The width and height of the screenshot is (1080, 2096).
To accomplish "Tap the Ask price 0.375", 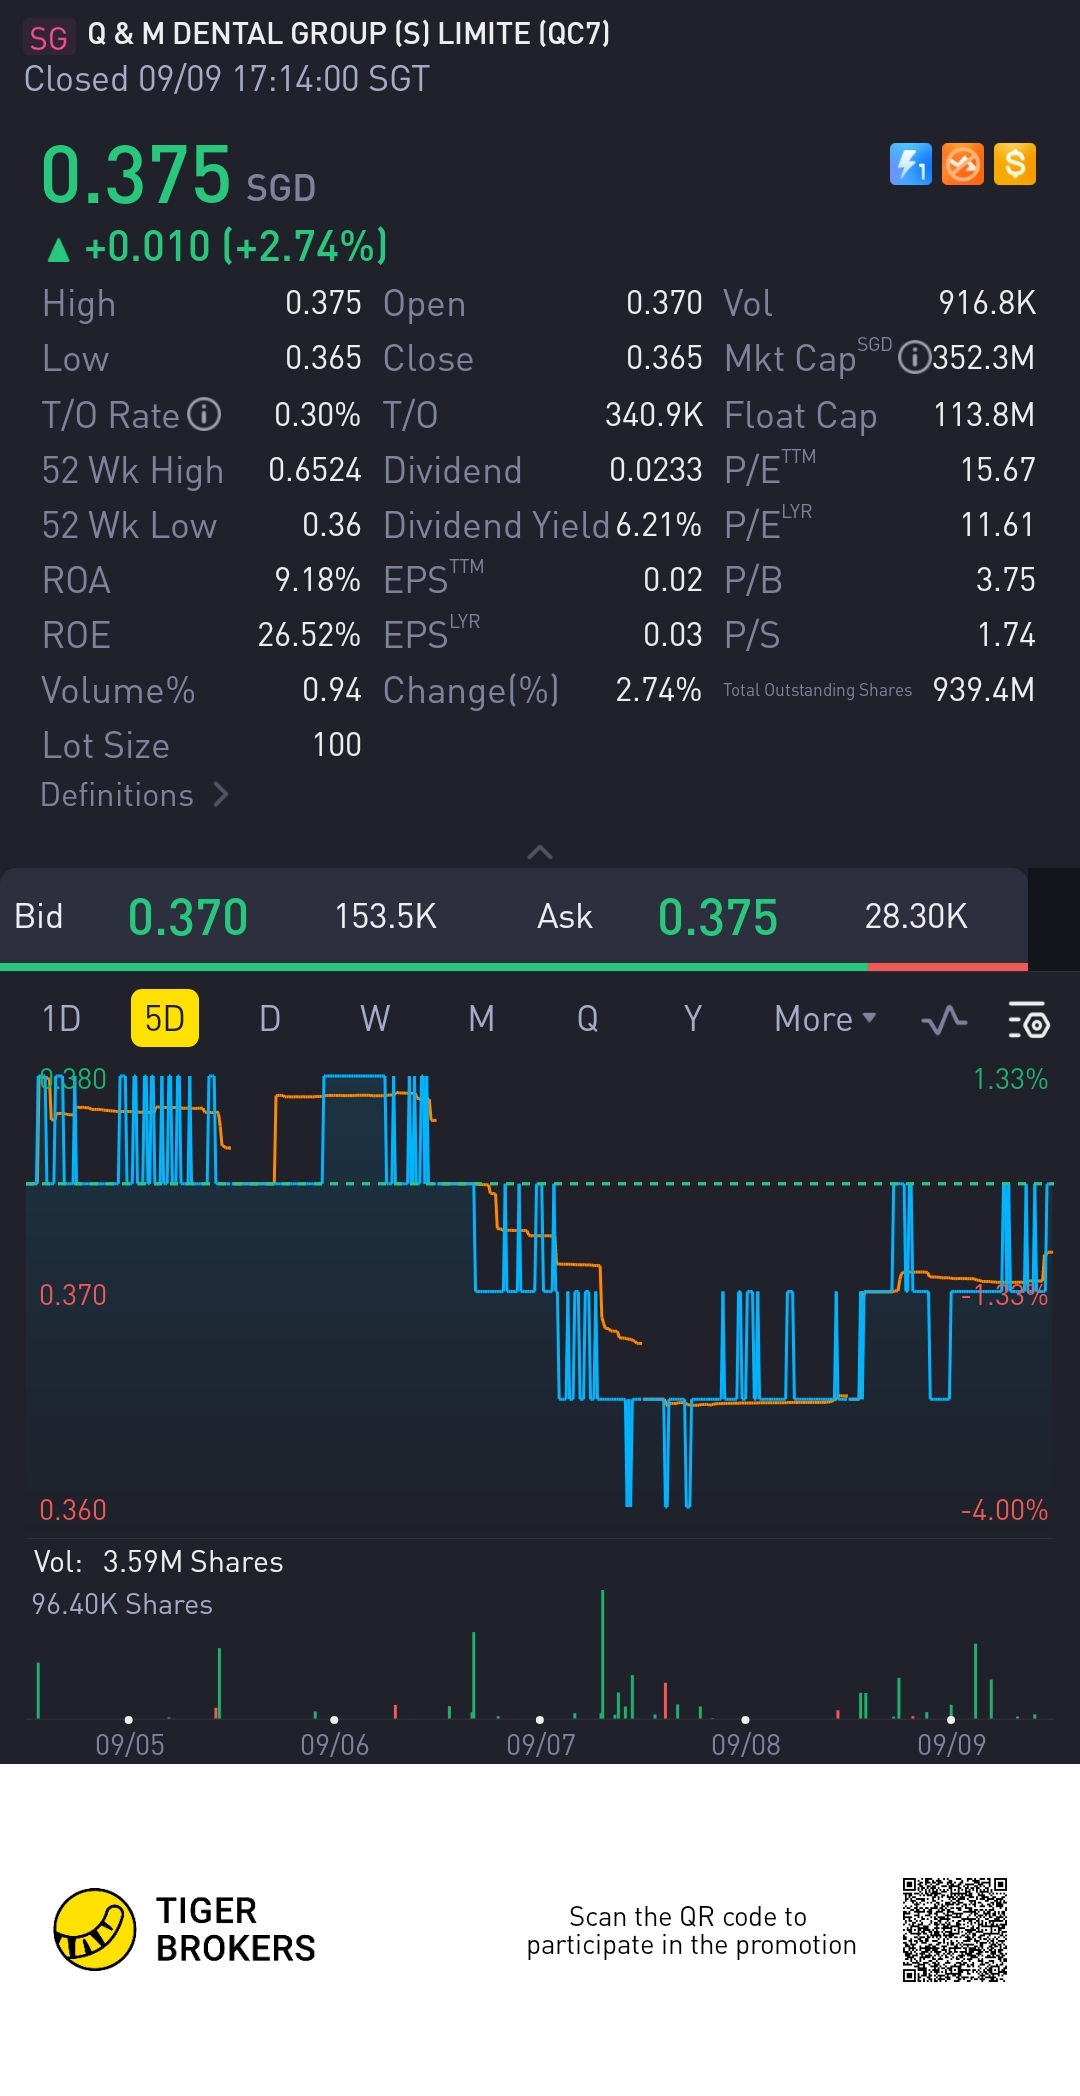I will point(717,917).
